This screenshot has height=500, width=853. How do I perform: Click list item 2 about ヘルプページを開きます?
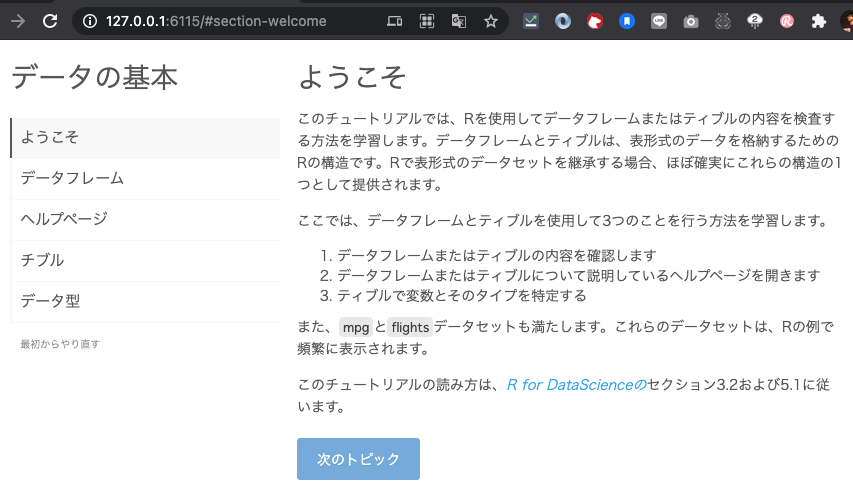coord(578,275)
